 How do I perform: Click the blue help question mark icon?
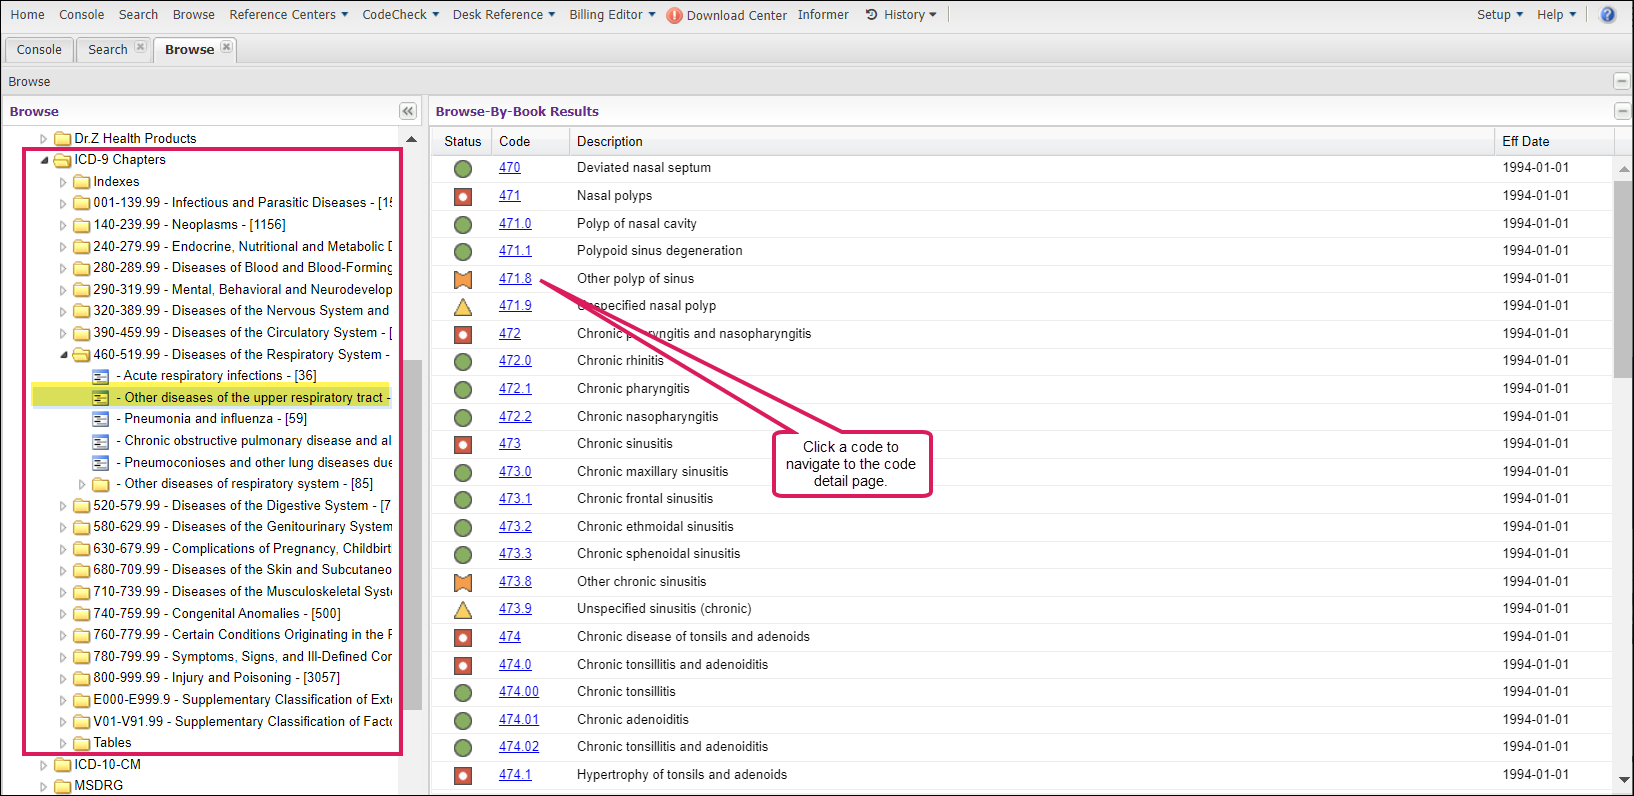click(x=1607, y=15)
